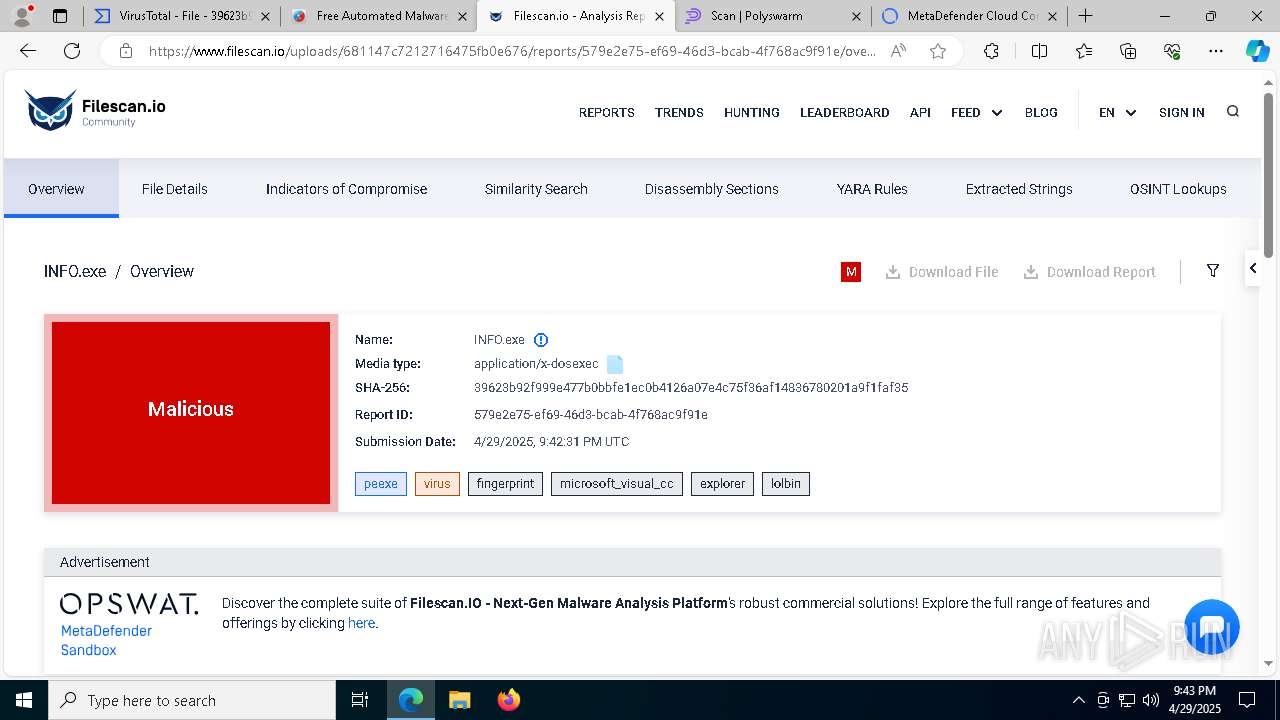Switch to YARA Rules tab
Viewport: 1280px width, 720px height.
[x=872, y=189]
